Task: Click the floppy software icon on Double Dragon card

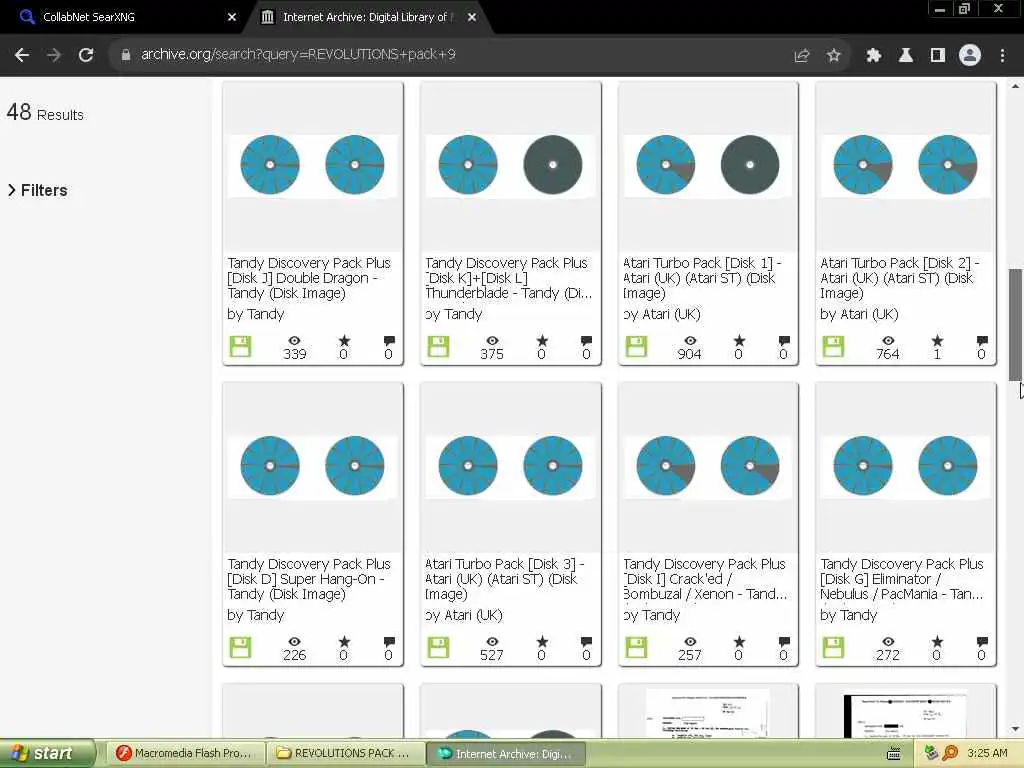Action: coord(240,347)
